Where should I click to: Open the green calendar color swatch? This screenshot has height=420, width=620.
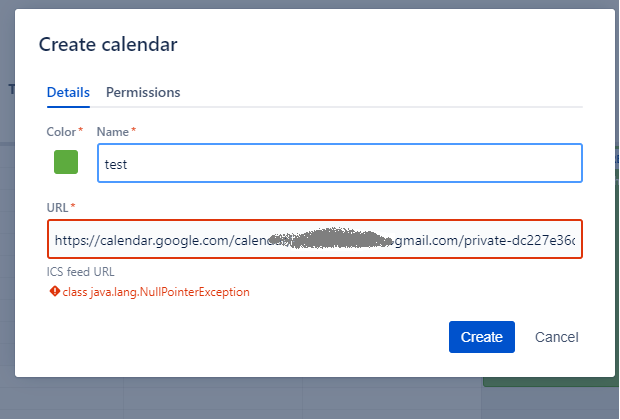[x=66, y=162]
